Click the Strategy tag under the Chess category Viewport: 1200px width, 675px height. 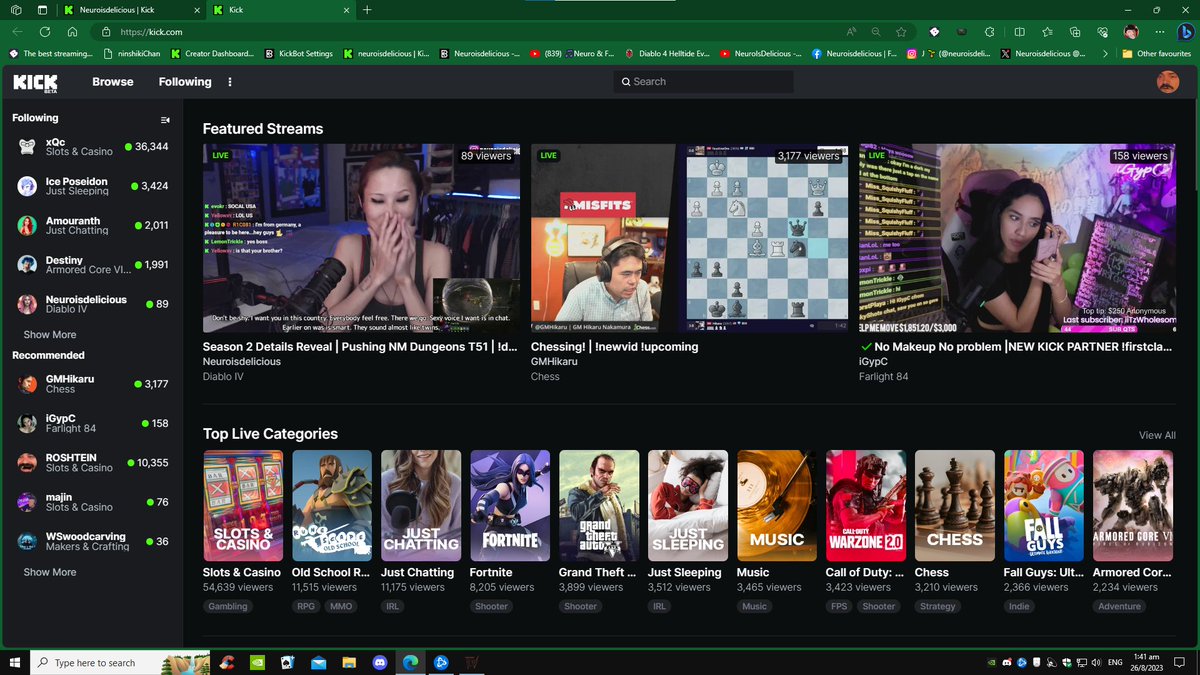click(938, 606)
